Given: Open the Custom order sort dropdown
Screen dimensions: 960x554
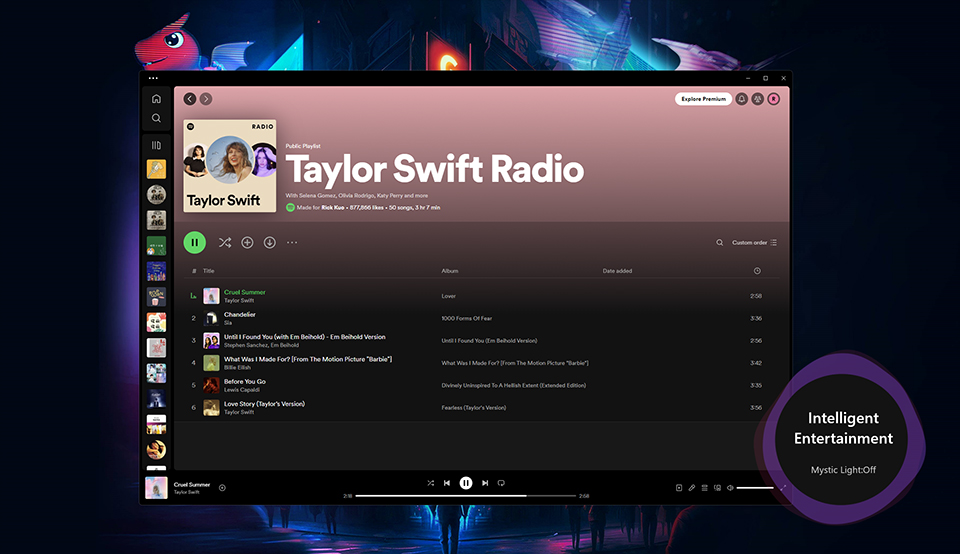Looking at the screenshot, I should click(x=754, y=242).
